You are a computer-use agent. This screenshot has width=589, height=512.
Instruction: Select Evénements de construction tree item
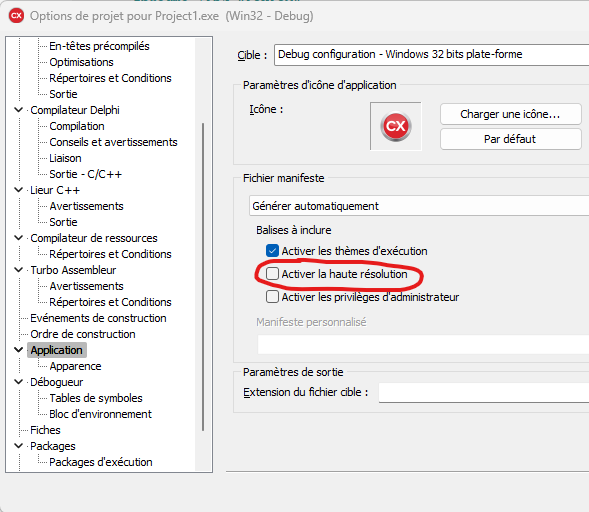(x=98, y=318)
